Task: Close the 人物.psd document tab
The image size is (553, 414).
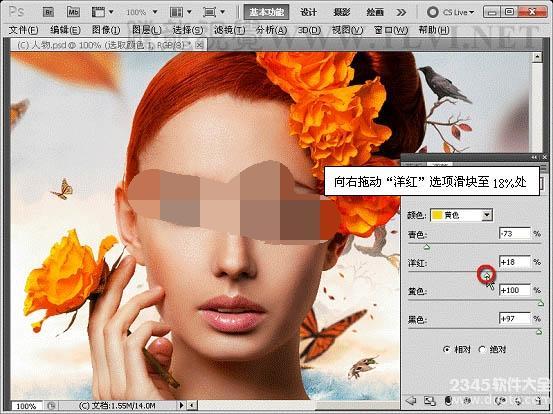Action: click(199, 45)
